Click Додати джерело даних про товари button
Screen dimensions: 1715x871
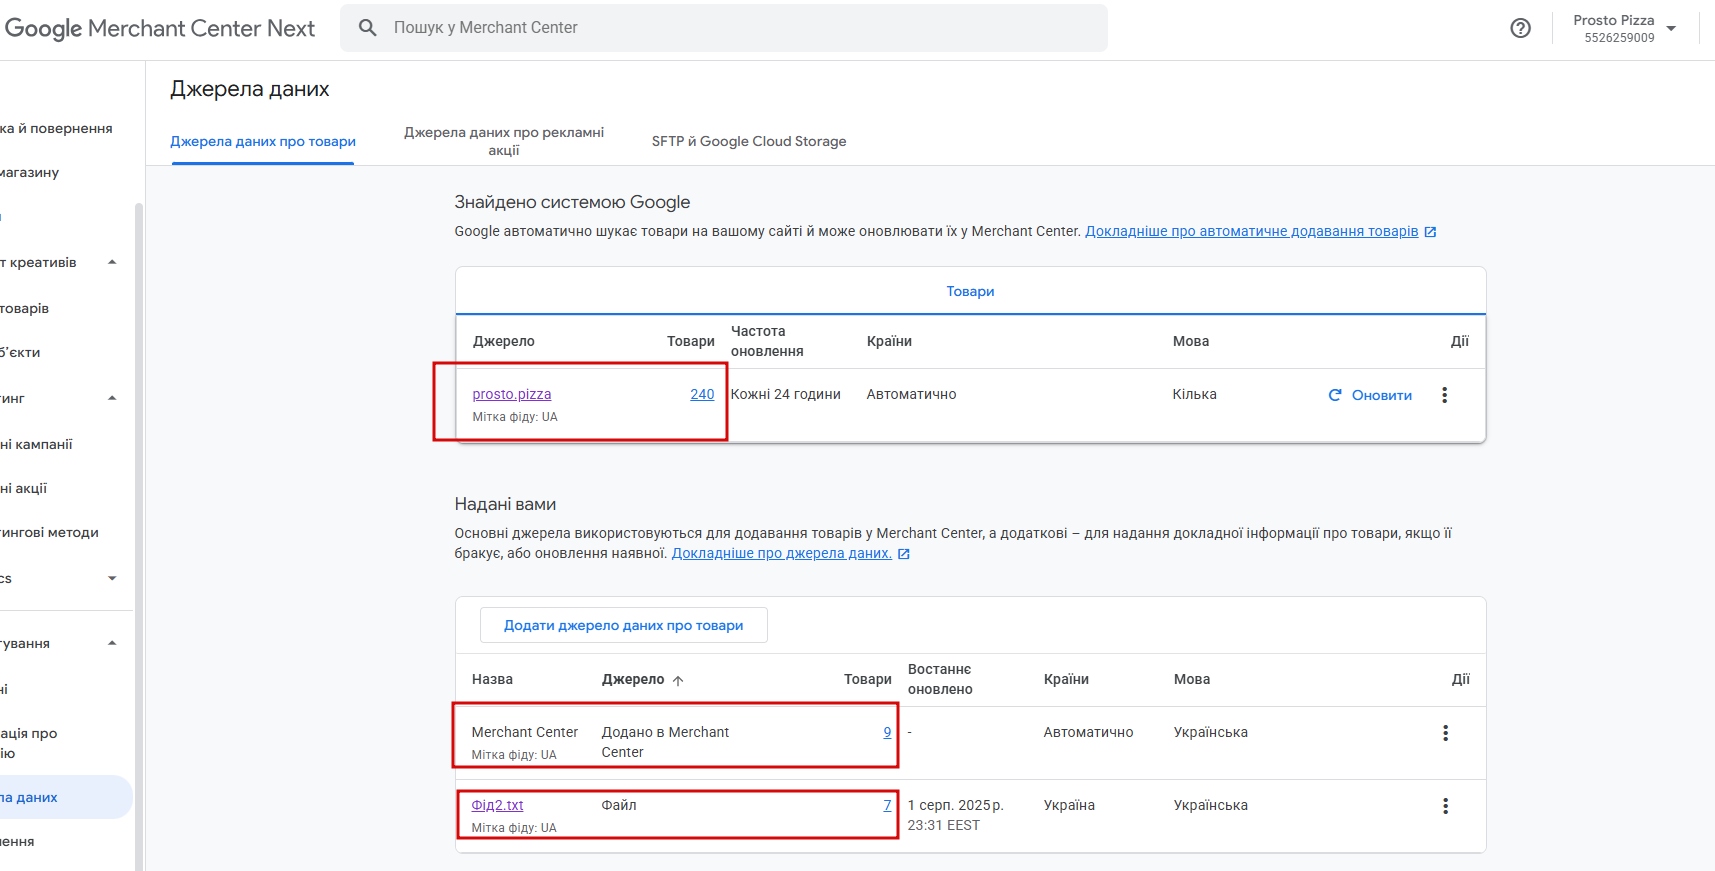coord(624,625)
